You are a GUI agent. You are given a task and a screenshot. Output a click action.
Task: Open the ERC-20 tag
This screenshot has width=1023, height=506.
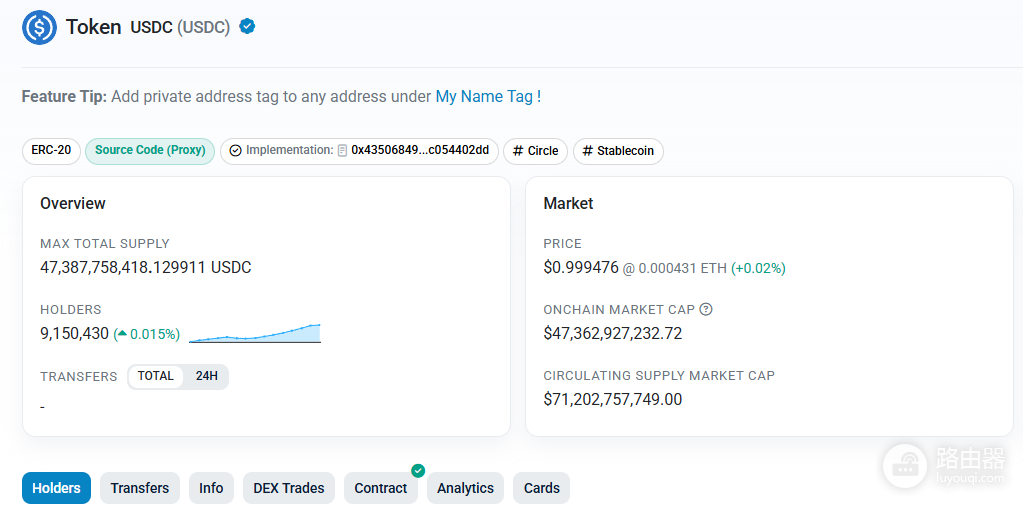click(52, 151)
